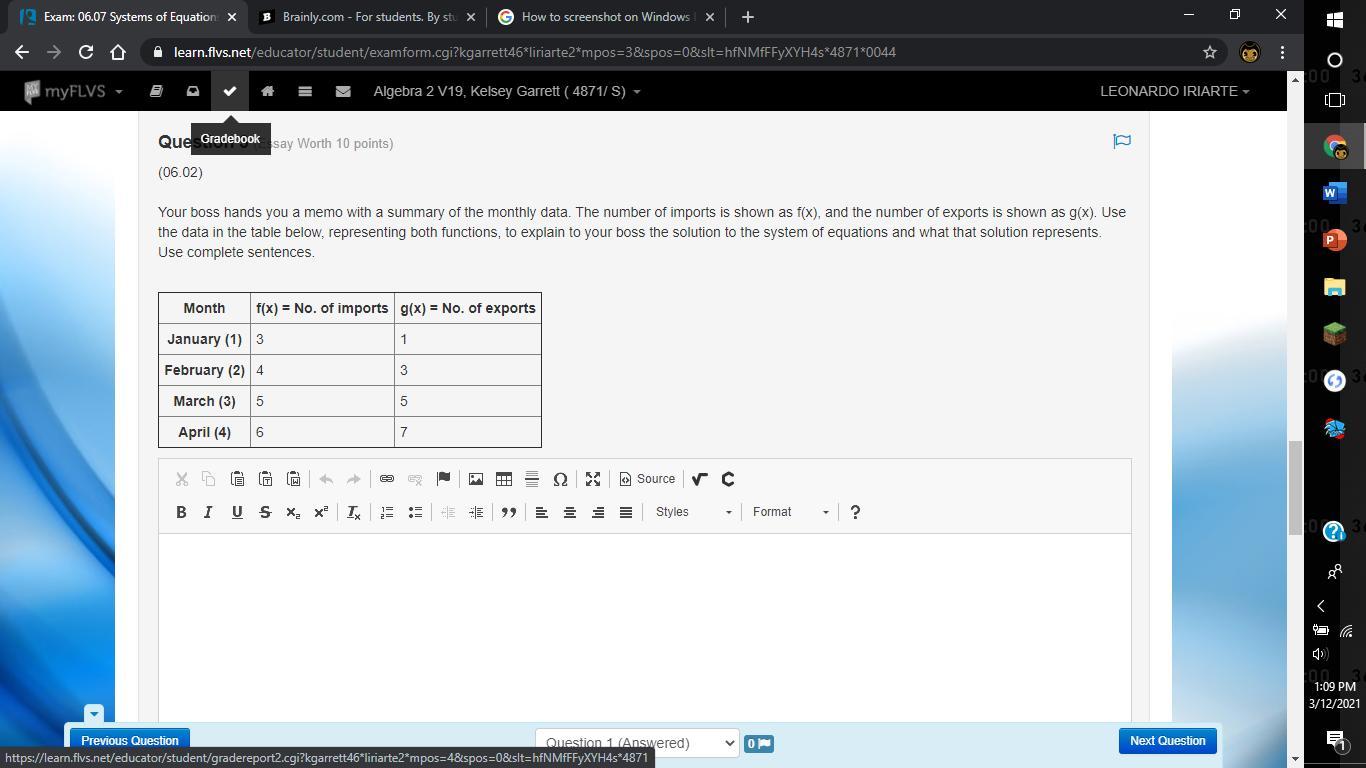The height and width of the screenshot is (768, 1366).
Task: Decrease the paragraph indent
Action: (448, 512)
